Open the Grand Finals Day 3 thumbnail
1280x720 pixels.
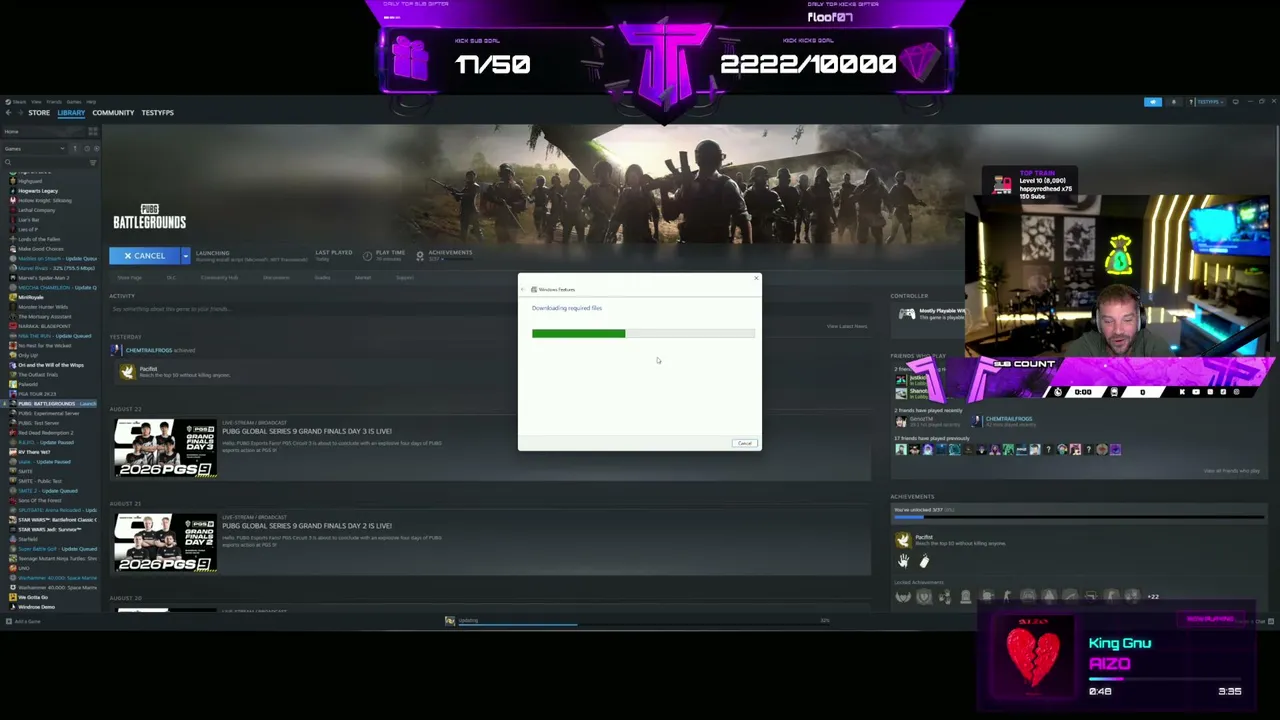click(165, 448)
